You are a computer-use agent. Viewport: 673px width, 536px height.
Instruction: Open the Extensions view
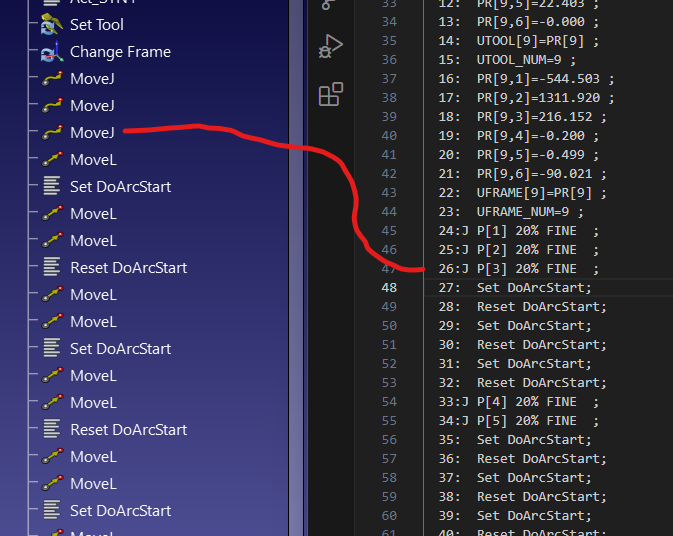click(x=330, y=95)
